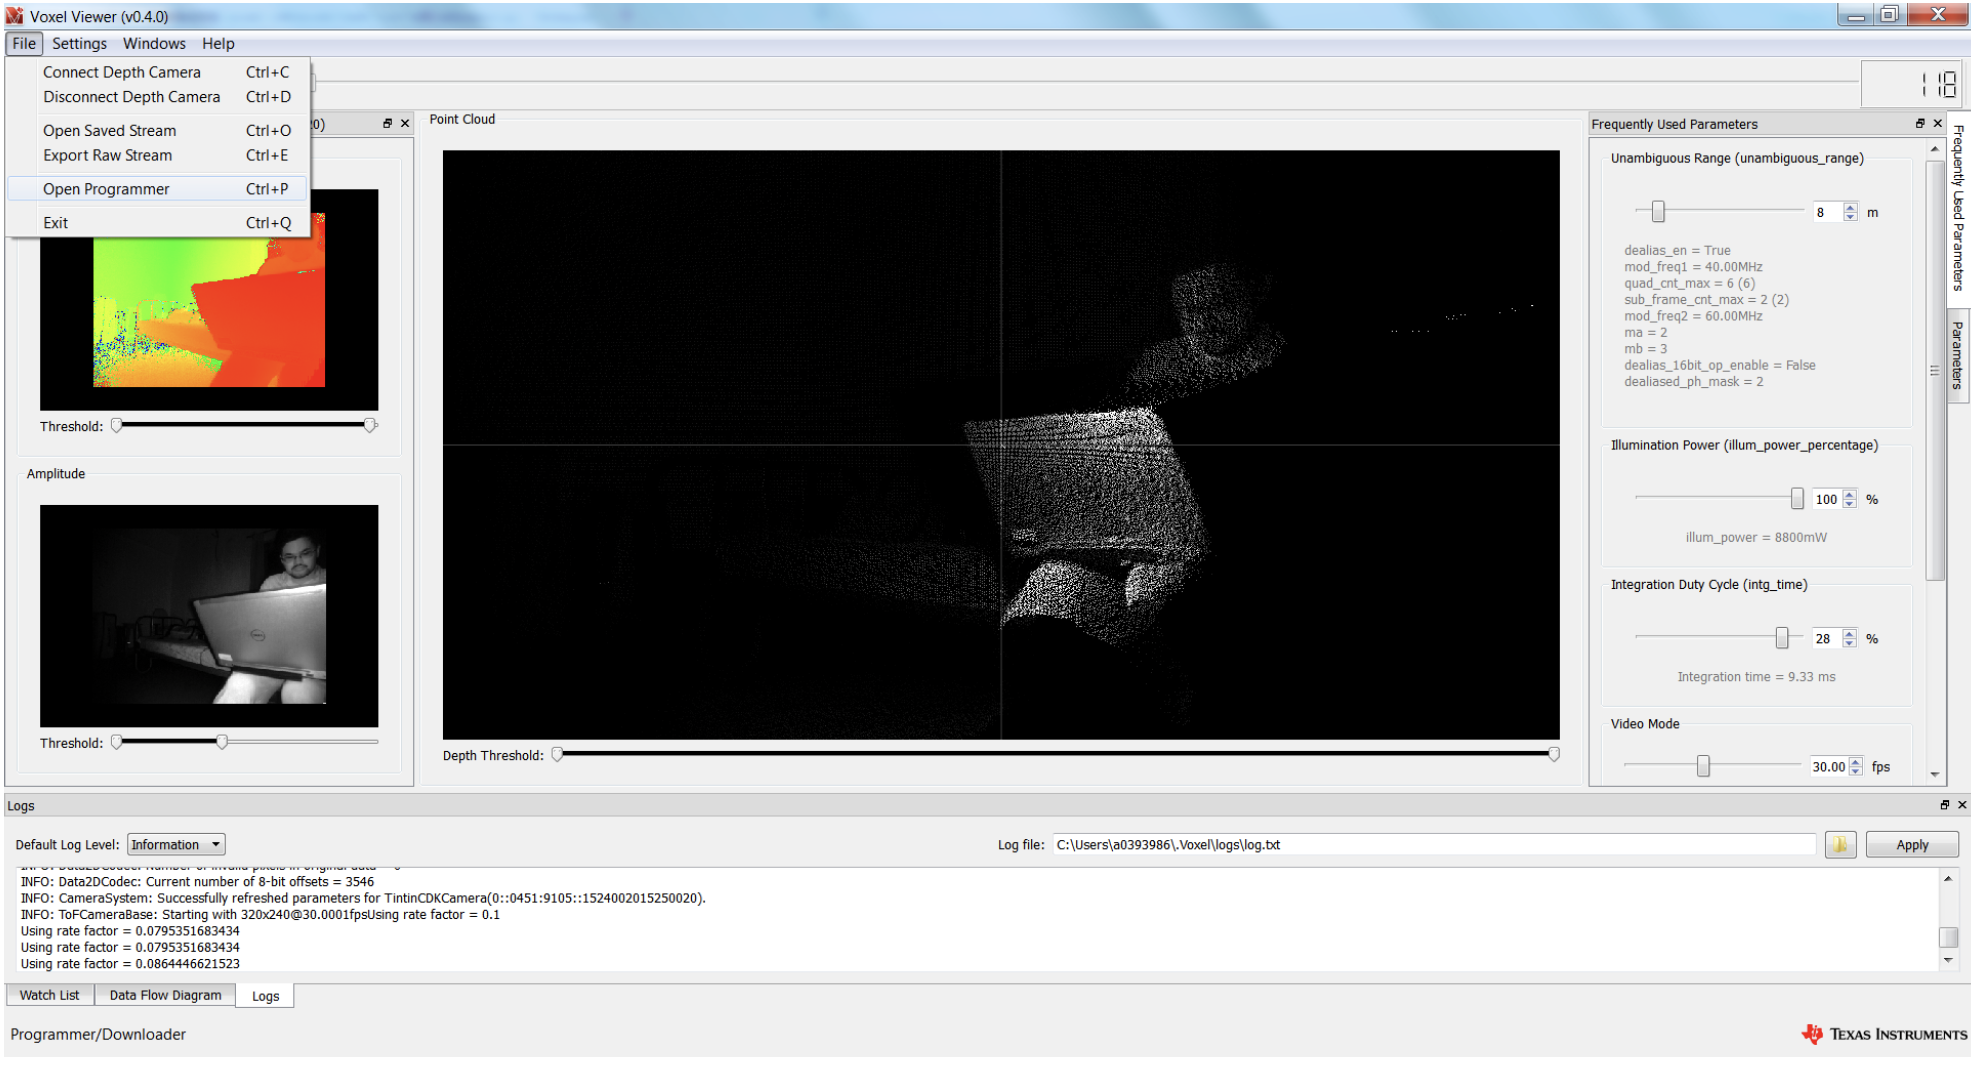Click the video mode fps value field
Viewport: 1976px width, 1066px height.
1829,767
